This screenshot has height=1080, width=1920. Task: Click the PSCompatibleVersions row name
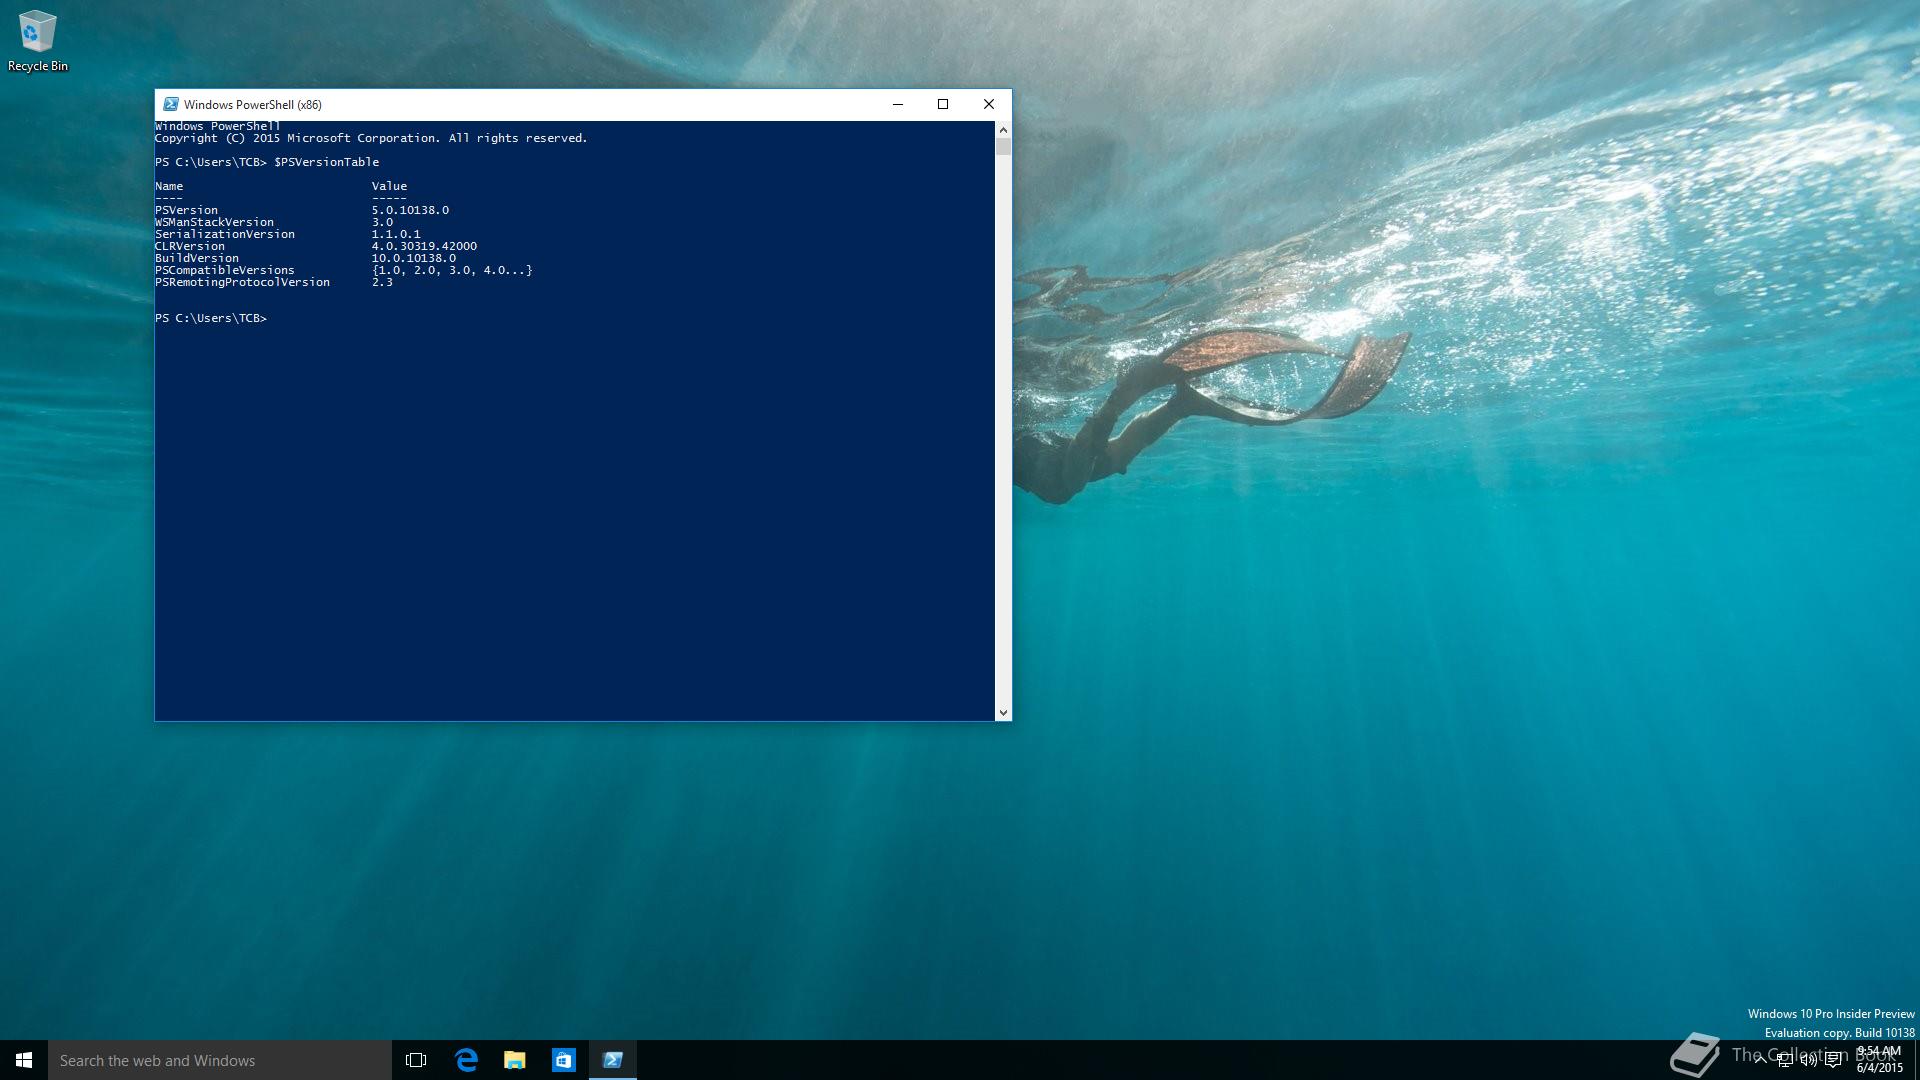(x=225, y=270)
